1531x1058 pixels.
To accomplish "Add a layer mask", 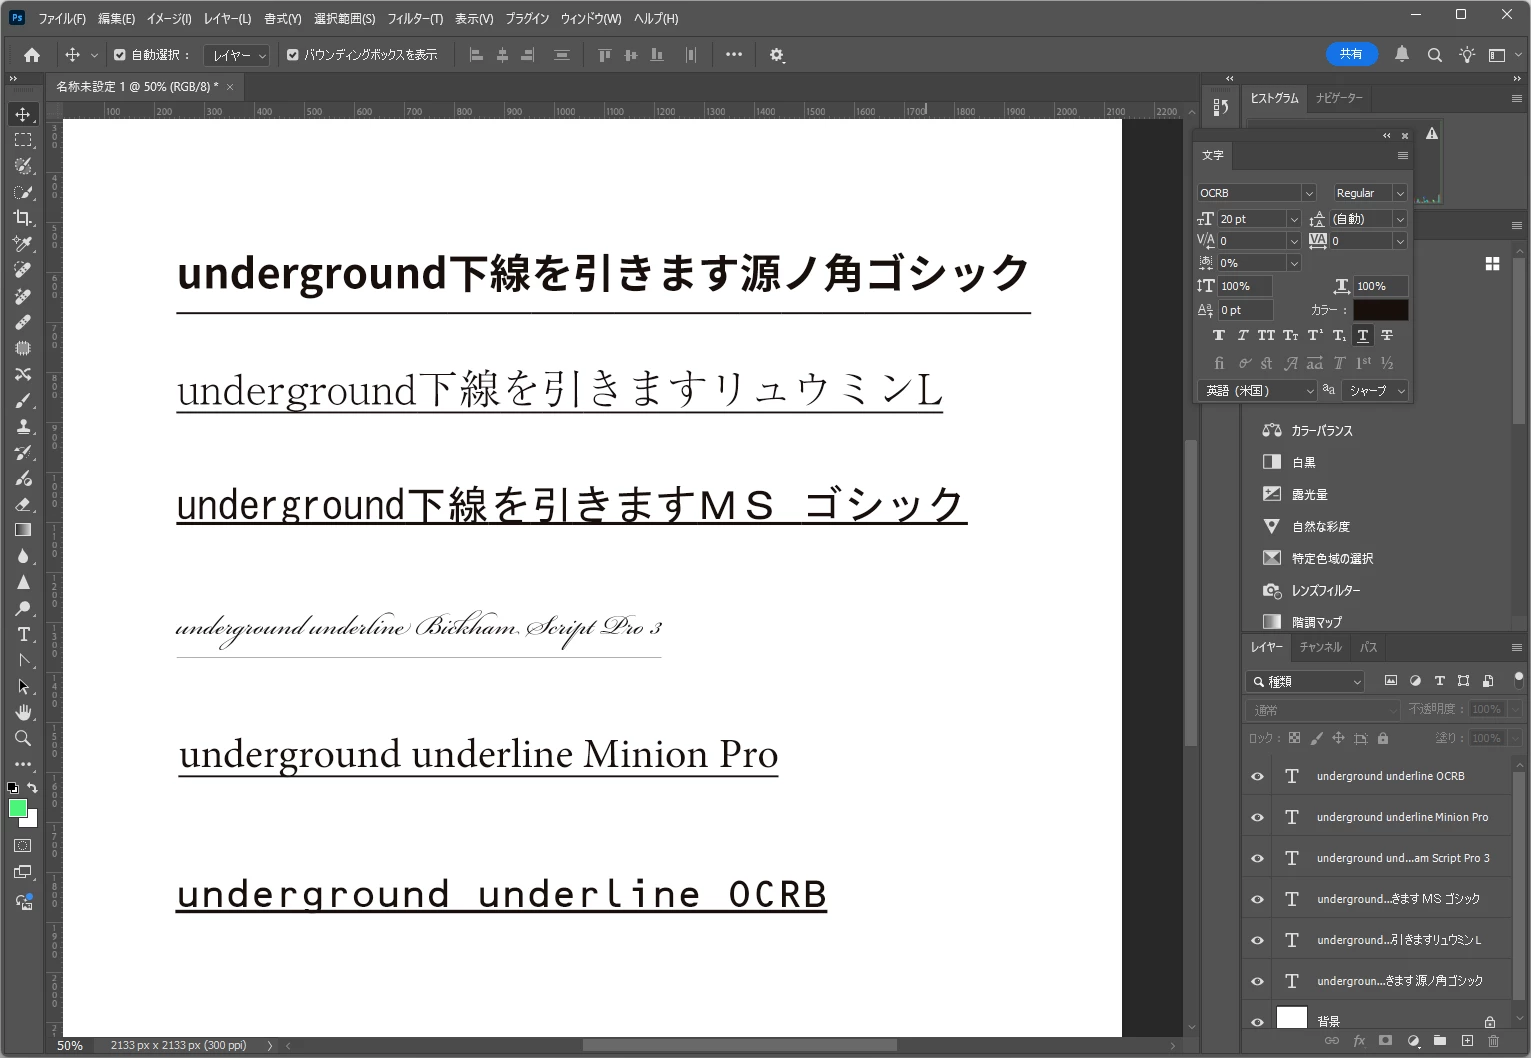I will point(1385,1041).
